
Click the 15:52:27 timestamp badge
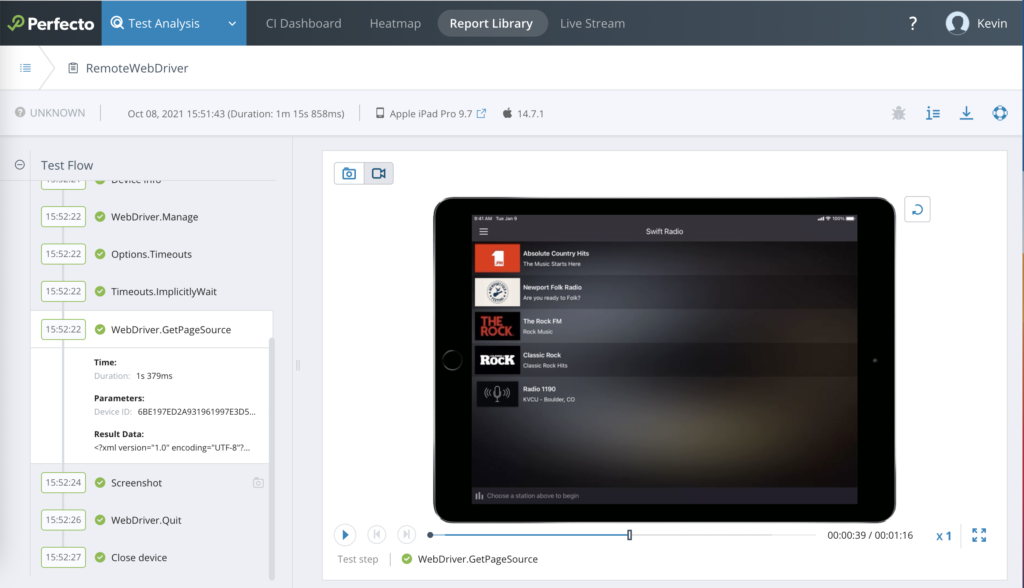click(x=63, y=557)
